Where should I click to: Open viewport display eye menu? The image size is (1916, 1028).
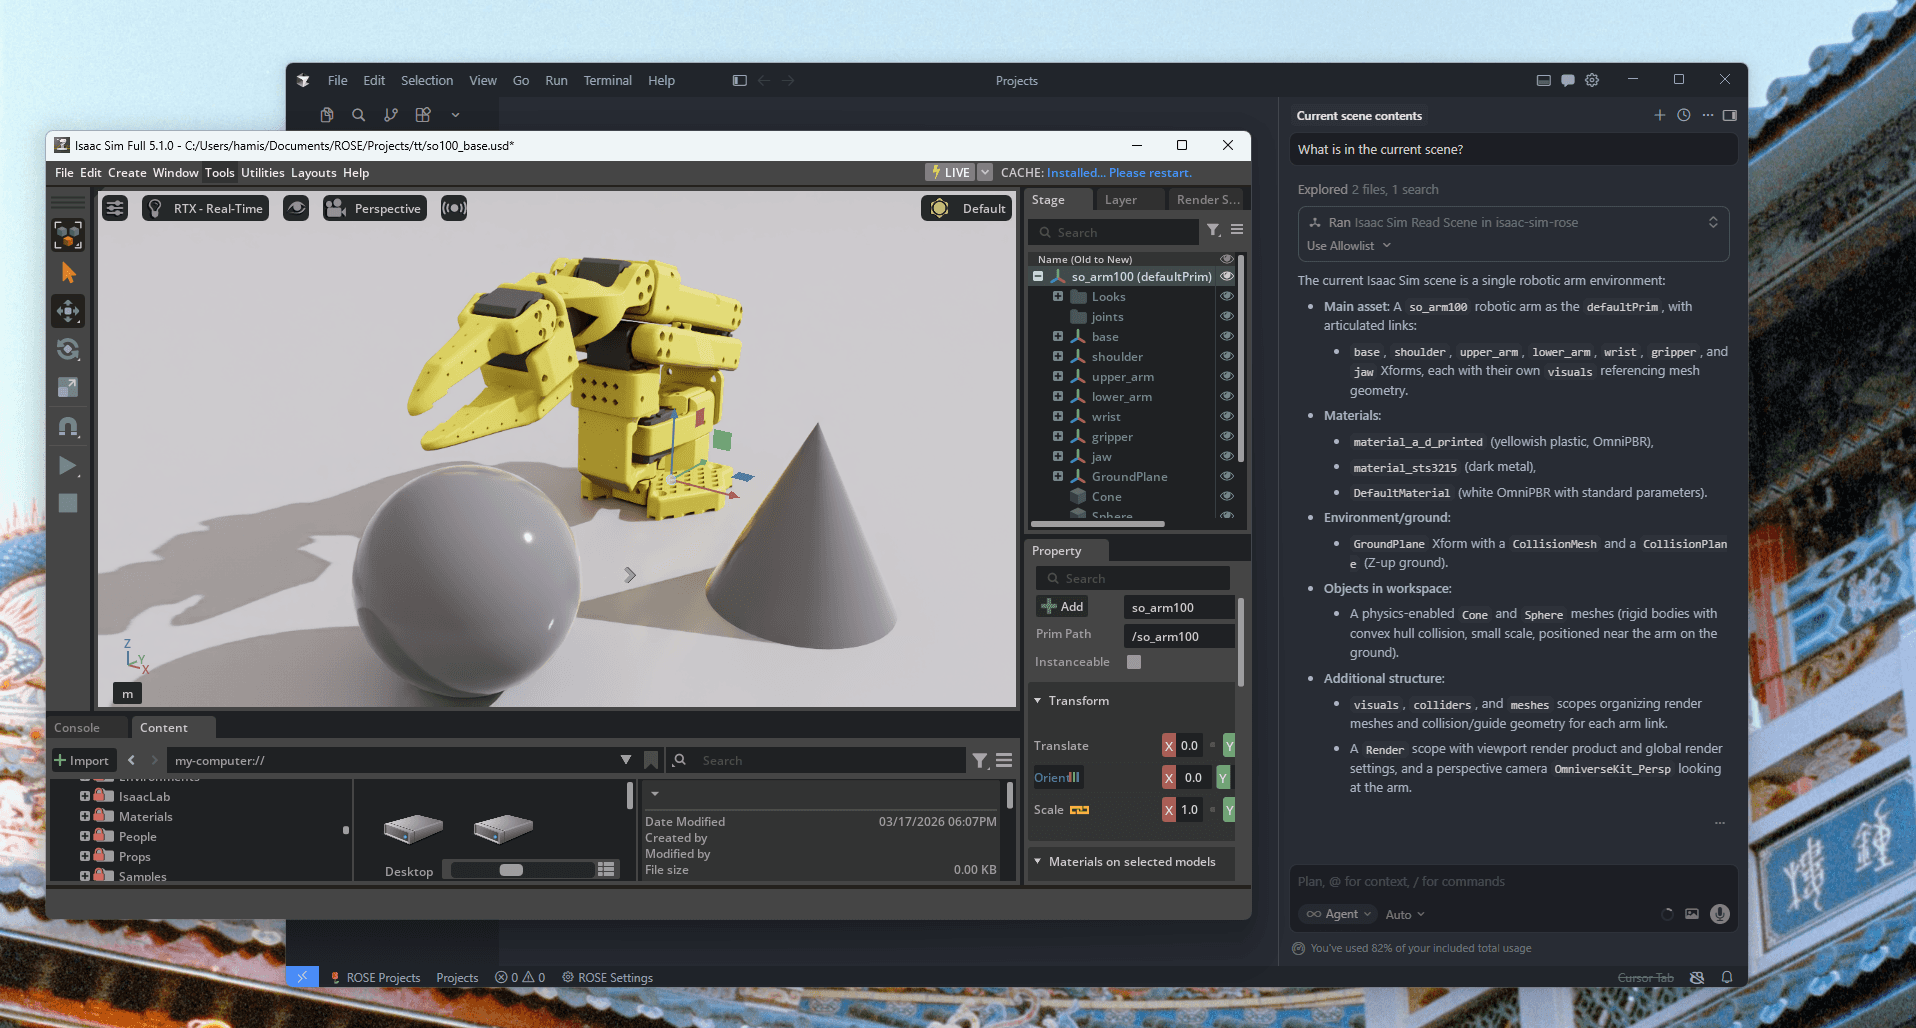(296, 208)
